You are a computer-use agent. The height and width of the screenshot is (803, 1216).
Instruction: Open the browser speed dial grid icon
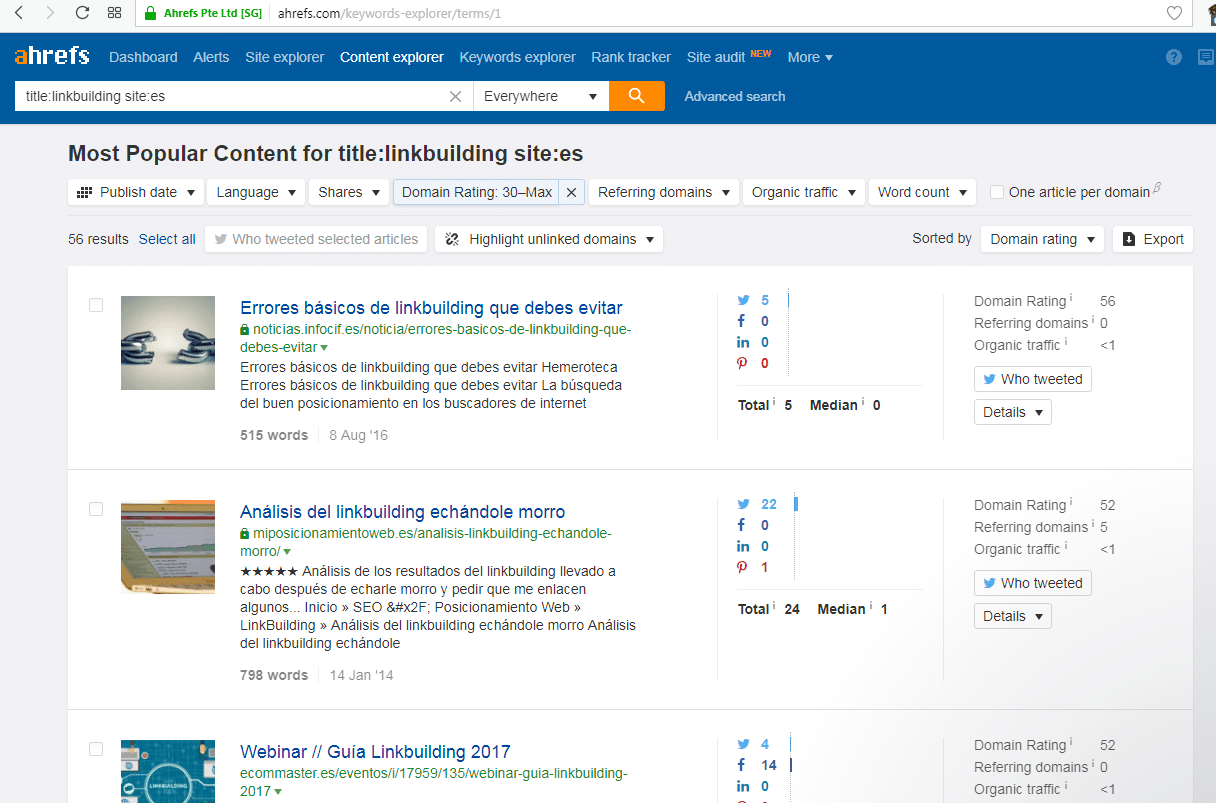coord(115,13)
